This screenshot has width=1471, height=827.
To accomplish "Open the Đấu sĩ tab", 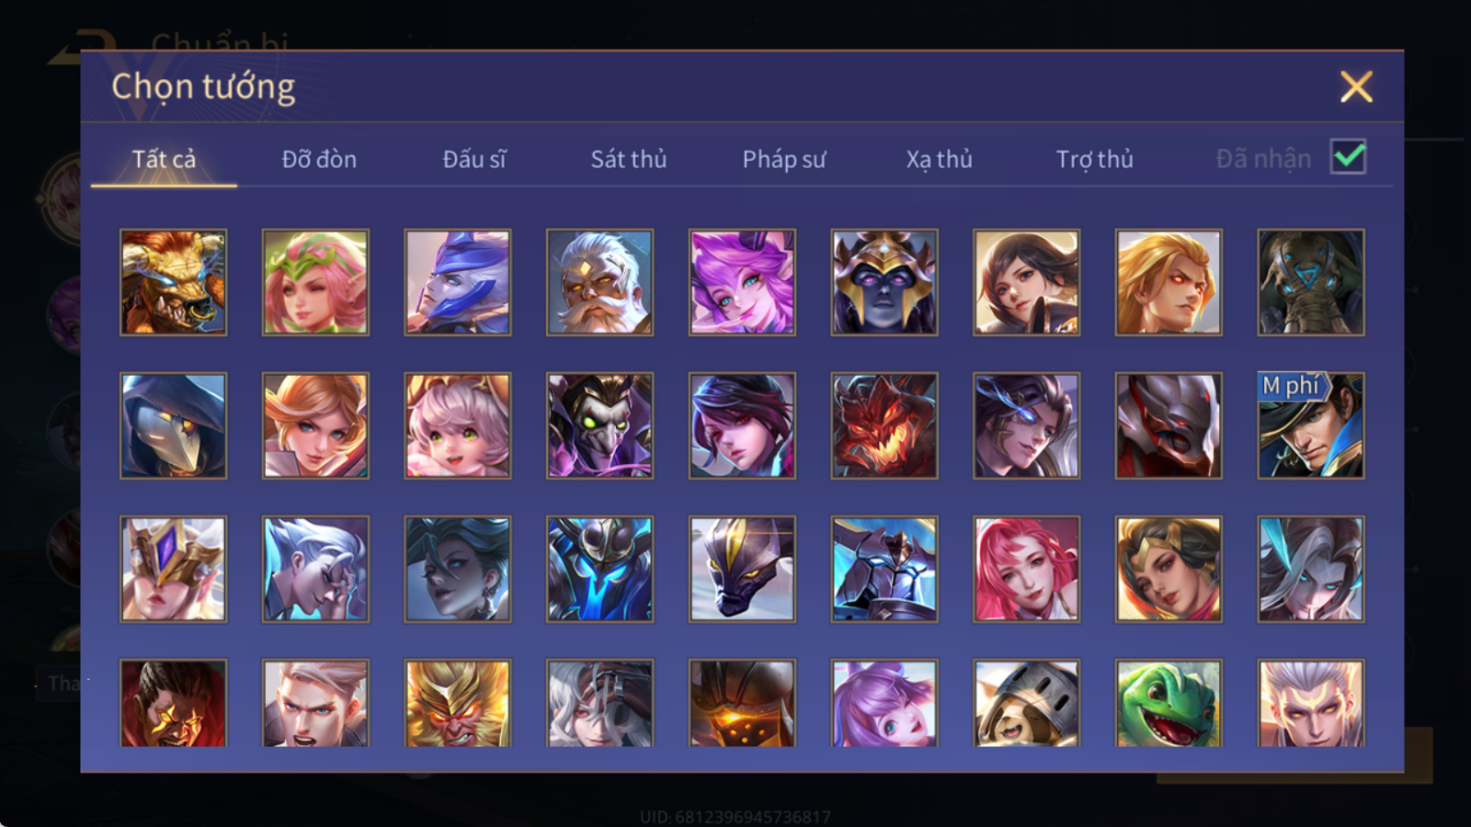I will click(474, 159).
